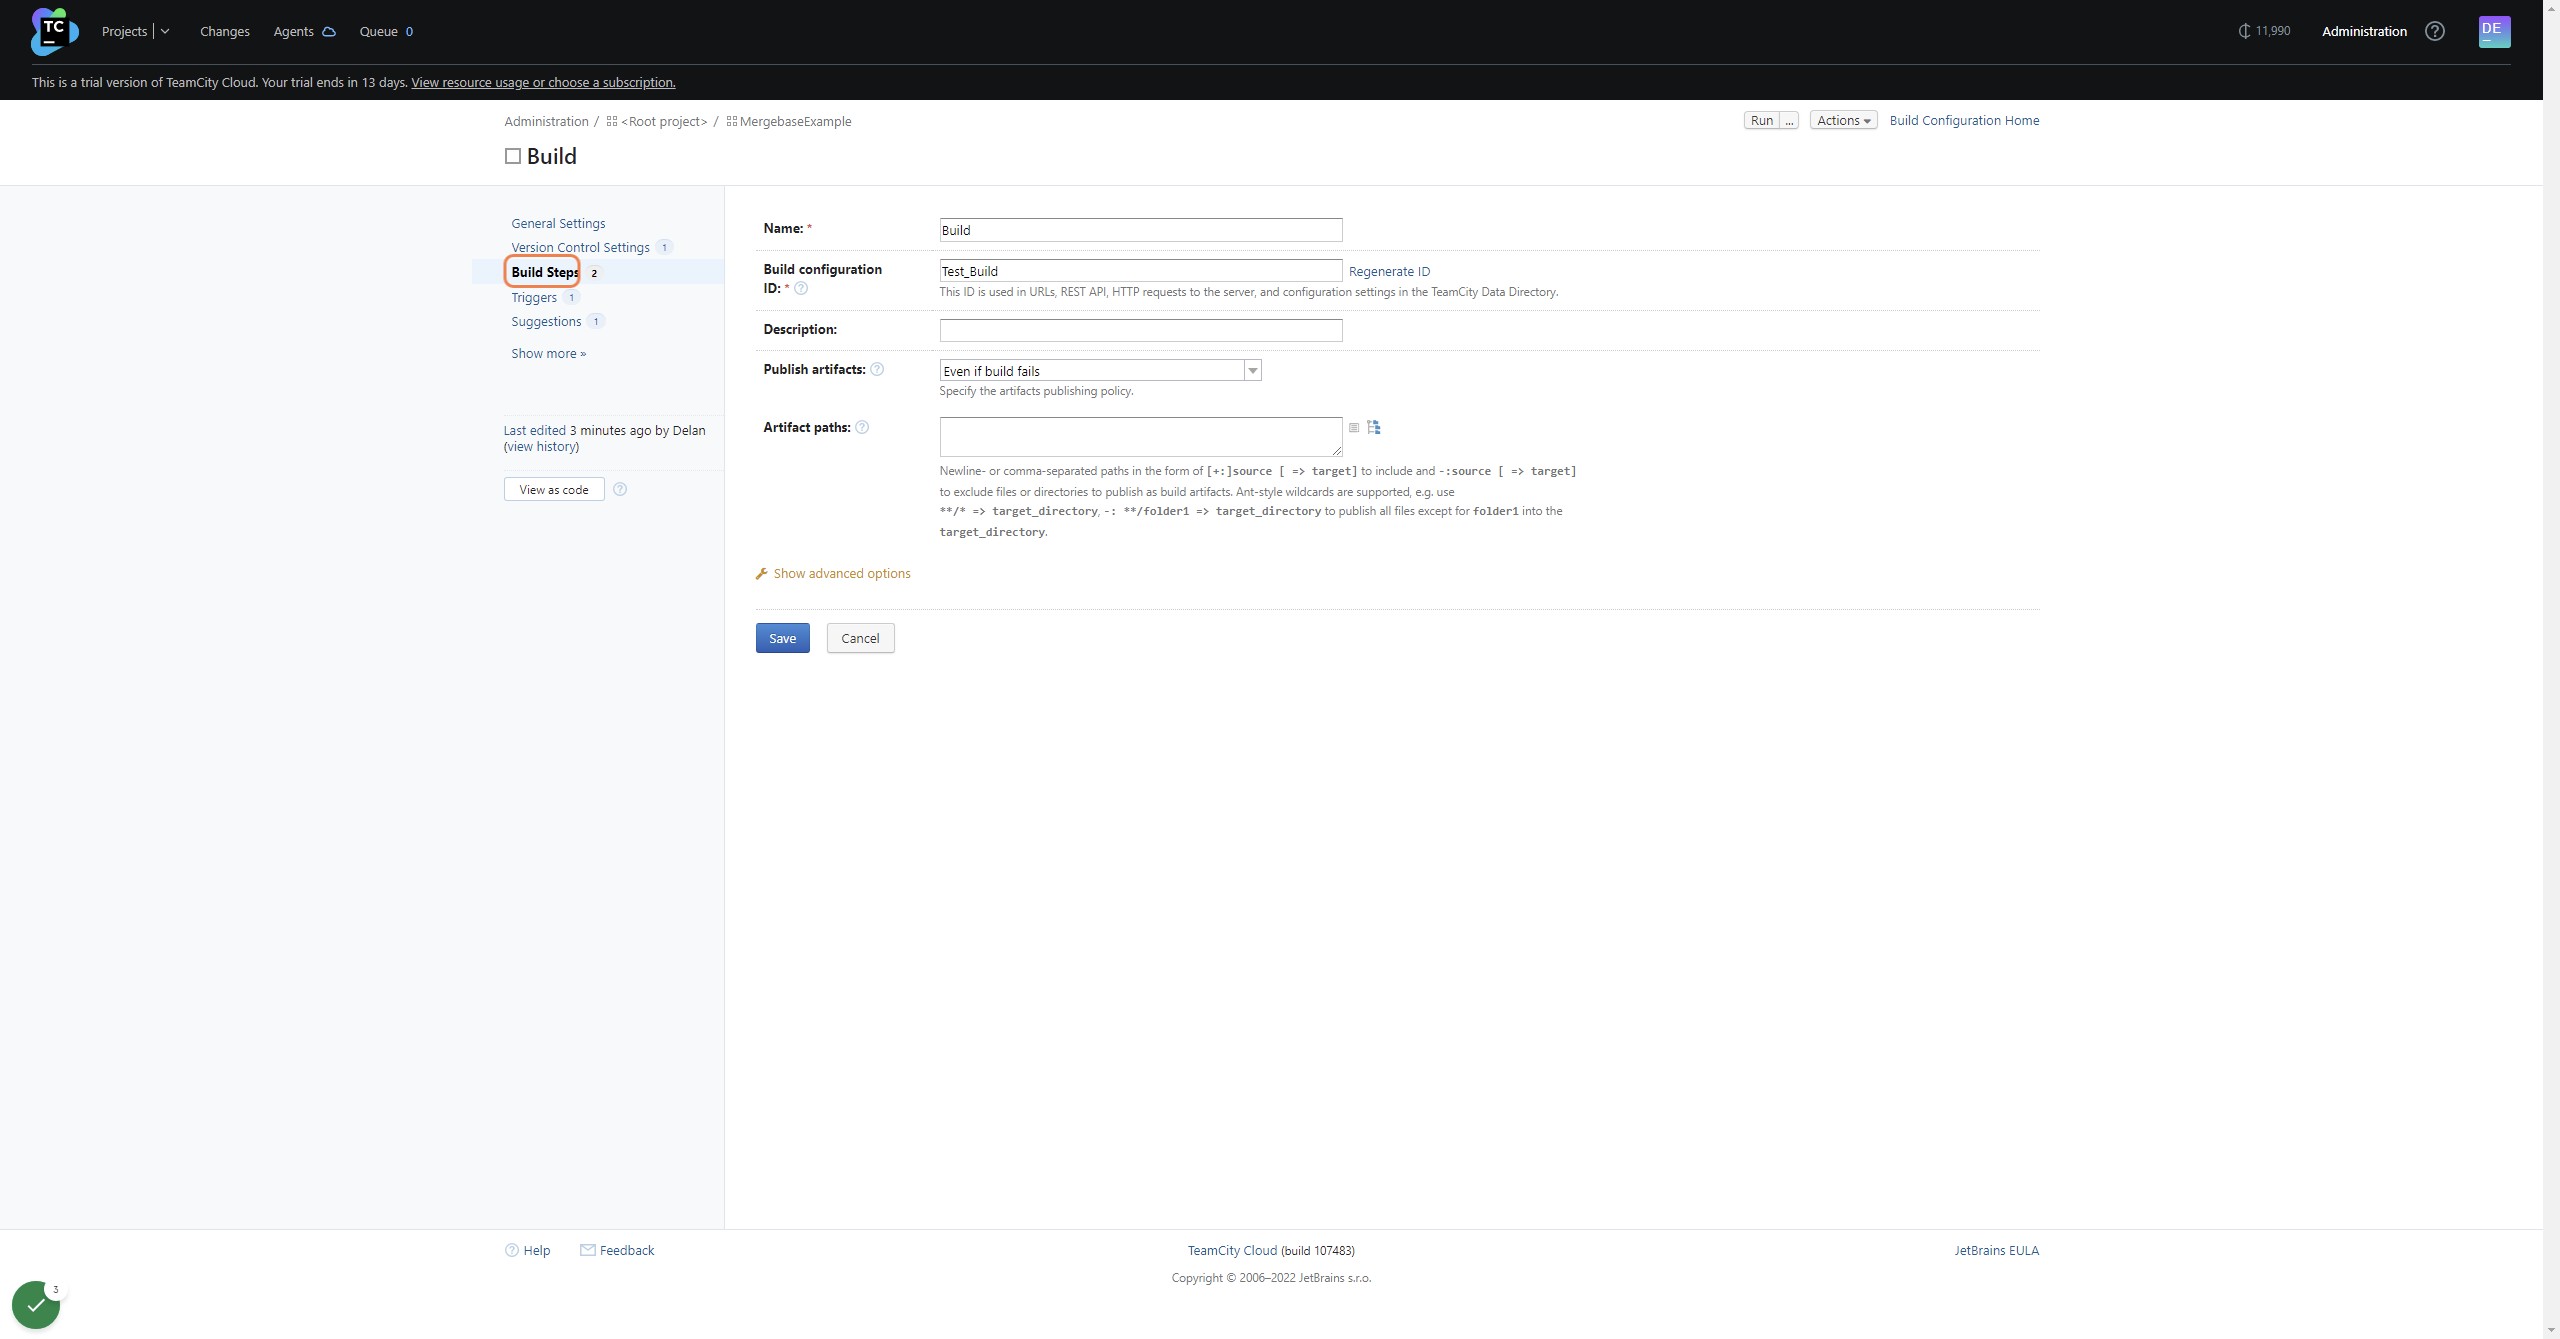Focus the Name input field
The height and width of the screenshot is (1339, 2560).
click(1141, 230)
